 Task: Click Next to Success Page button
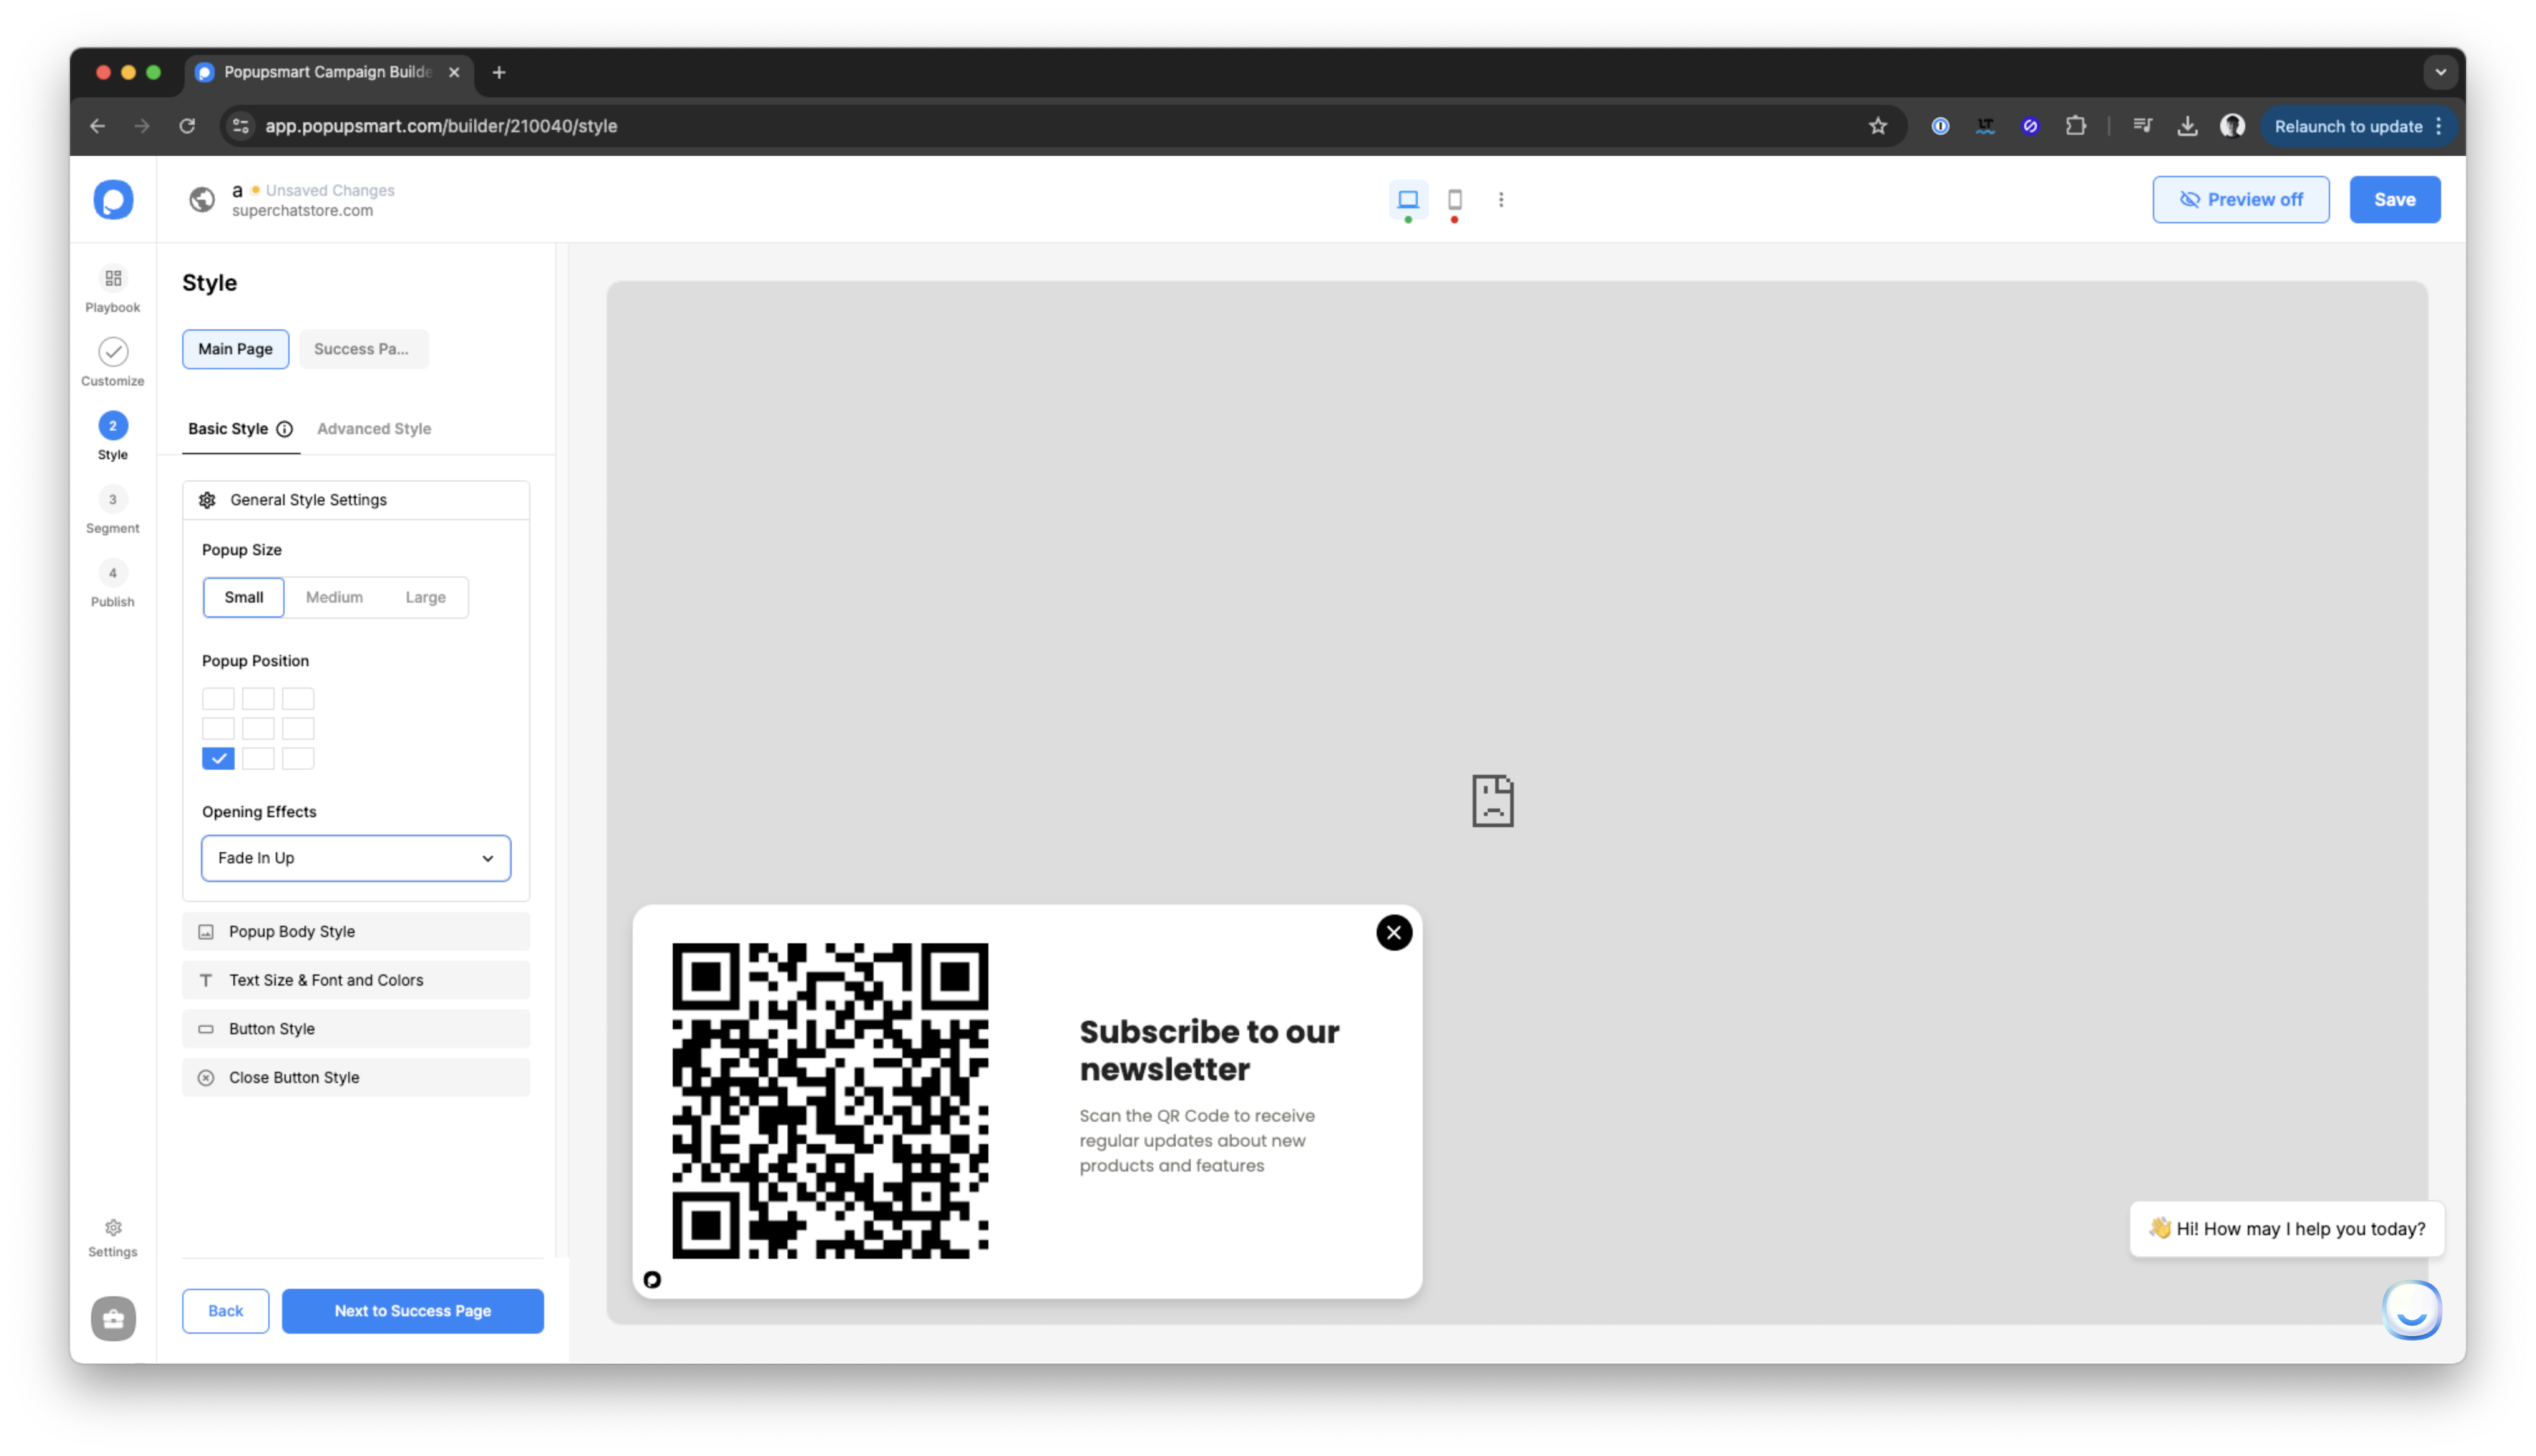pyautogui.click(x=412, y=1310)
